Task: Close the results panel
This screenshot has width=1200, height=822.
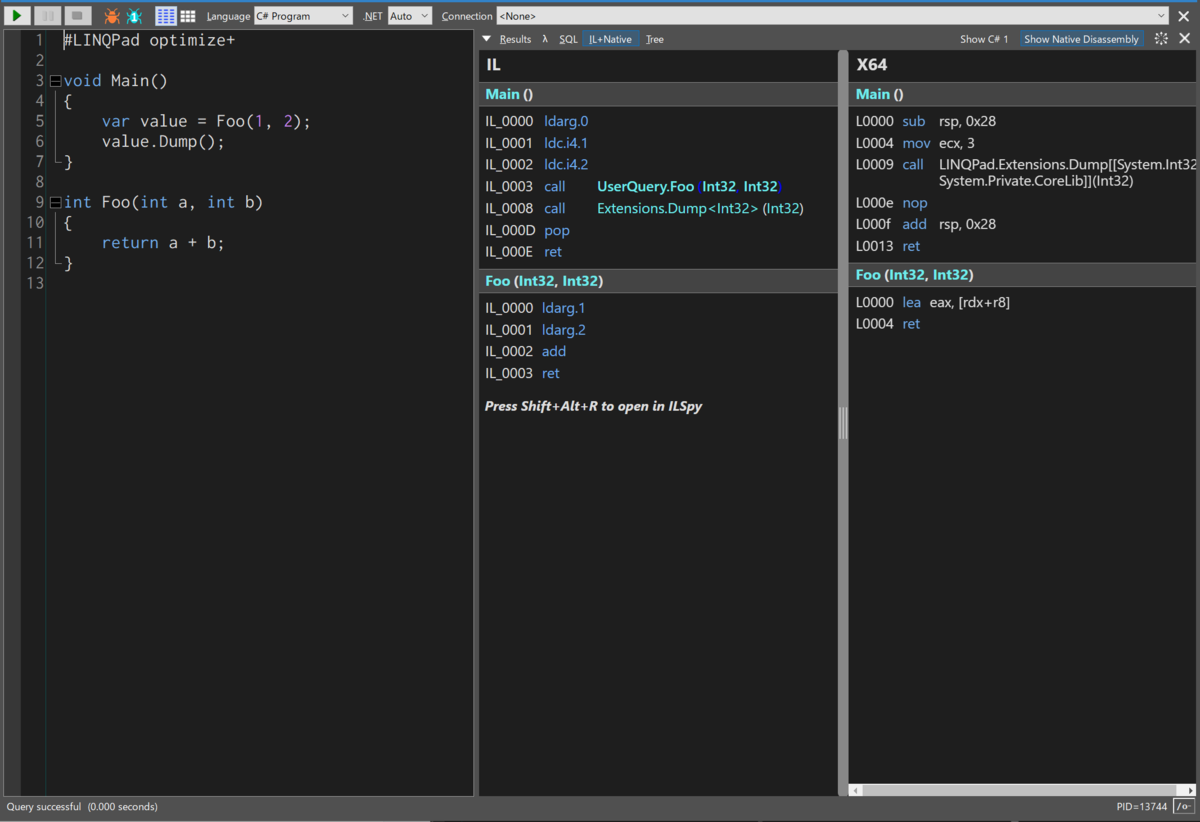Action: tap(1185, 39)
